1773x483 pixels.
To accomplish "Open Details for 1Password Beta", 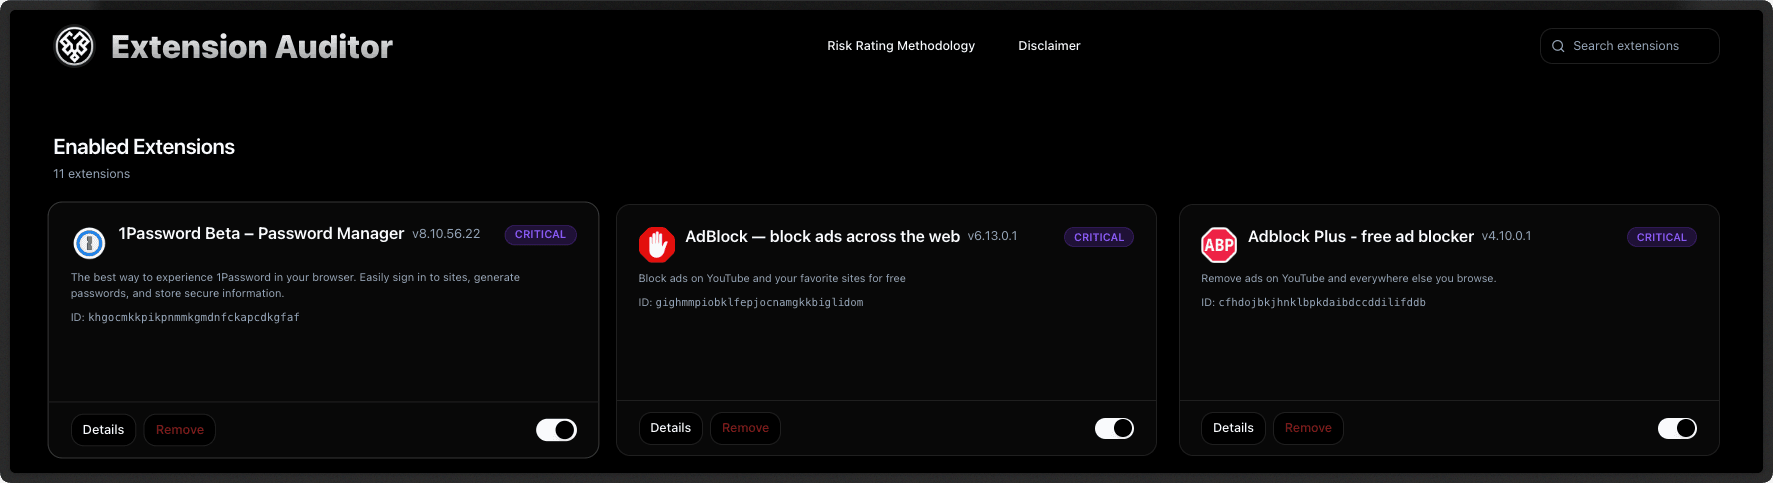I will [103, 430].
